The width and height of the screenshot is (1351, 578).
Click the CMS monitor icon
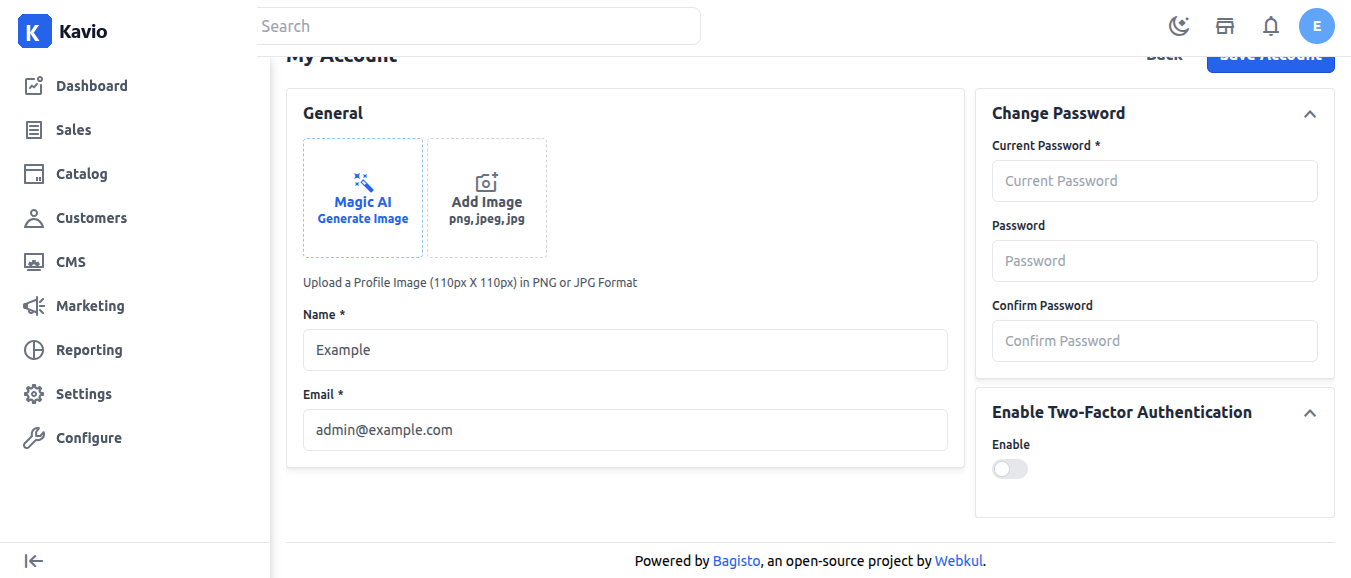(34, 262)
